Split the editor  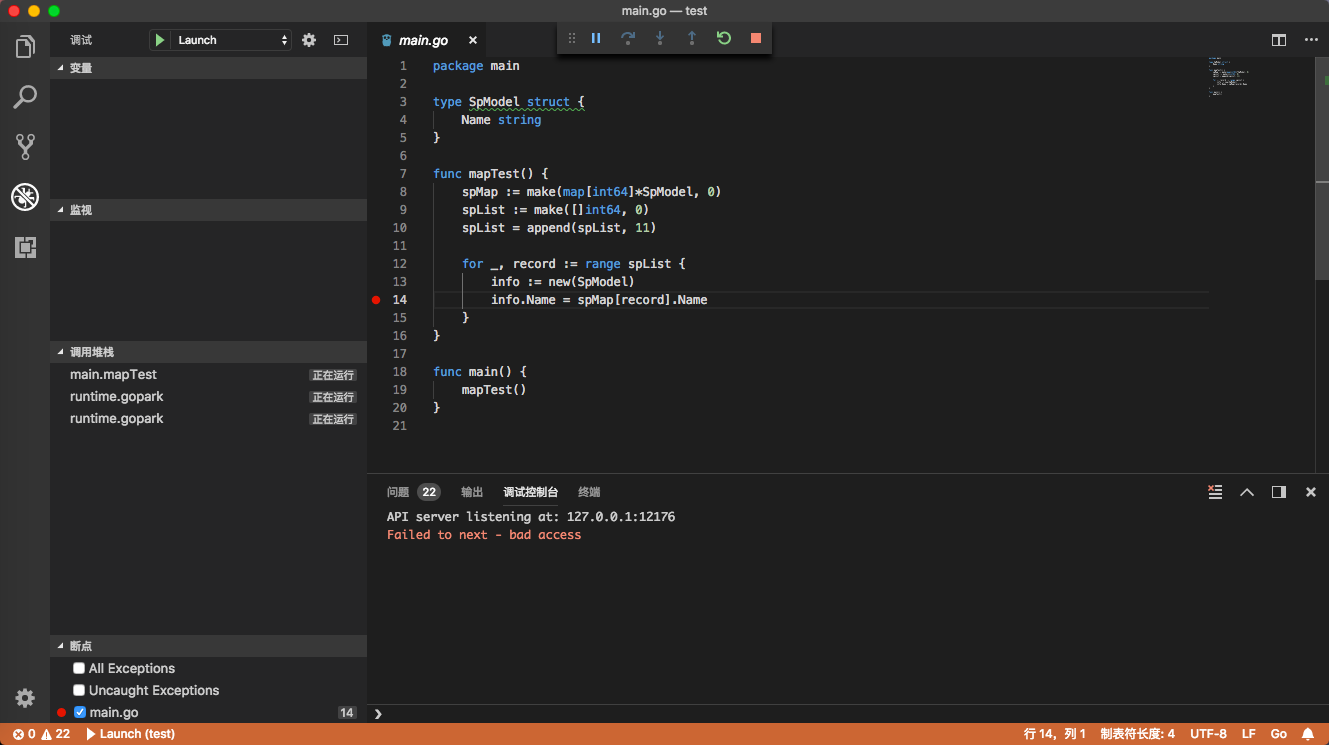tap(1279, 40)
